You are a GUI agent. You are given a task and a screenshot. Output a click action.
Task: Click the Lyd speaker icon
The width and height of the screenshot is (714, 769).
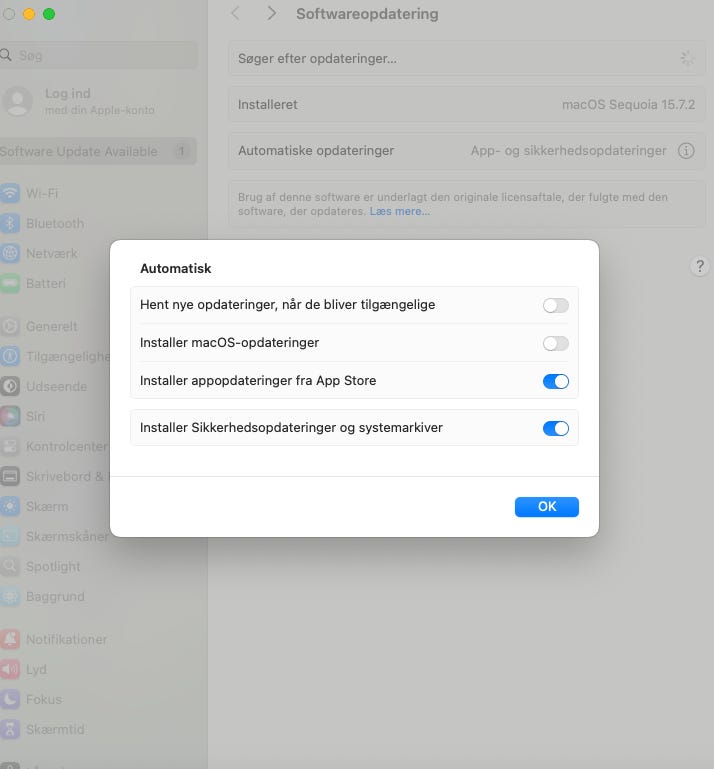pos(10,669)
